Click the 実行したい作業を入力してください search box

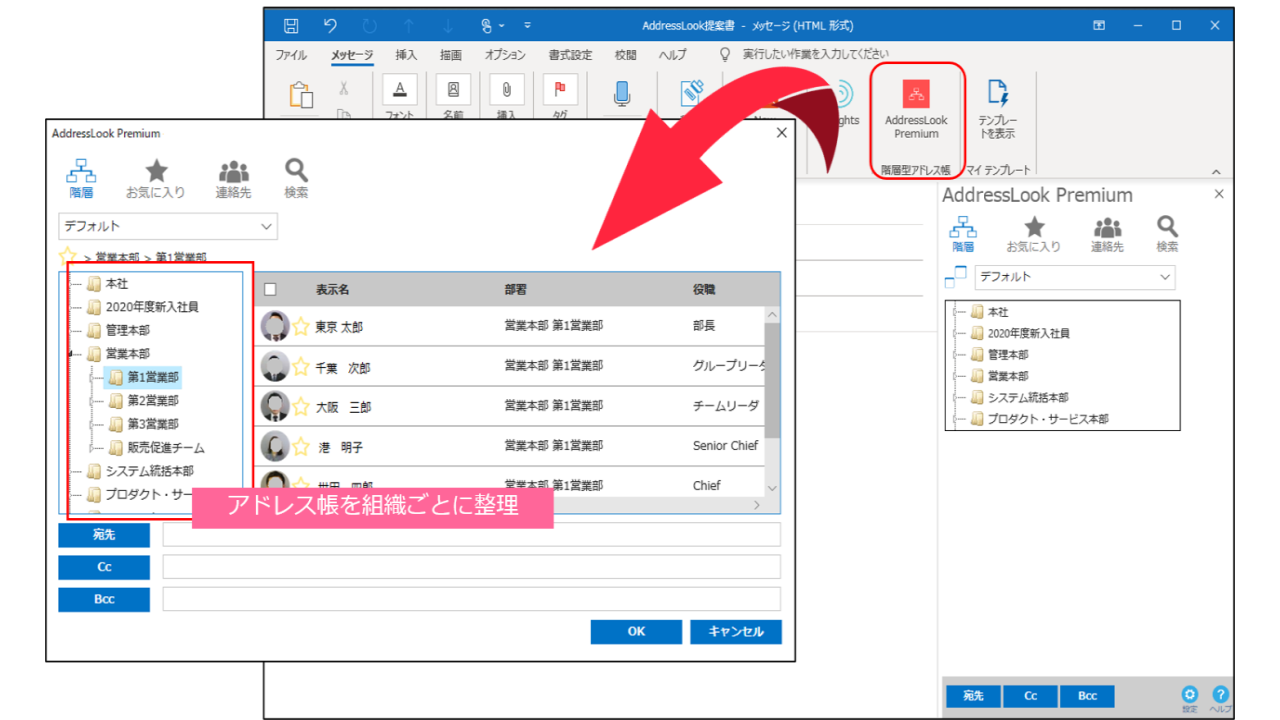pyautogui.click(x=816, y=55)
